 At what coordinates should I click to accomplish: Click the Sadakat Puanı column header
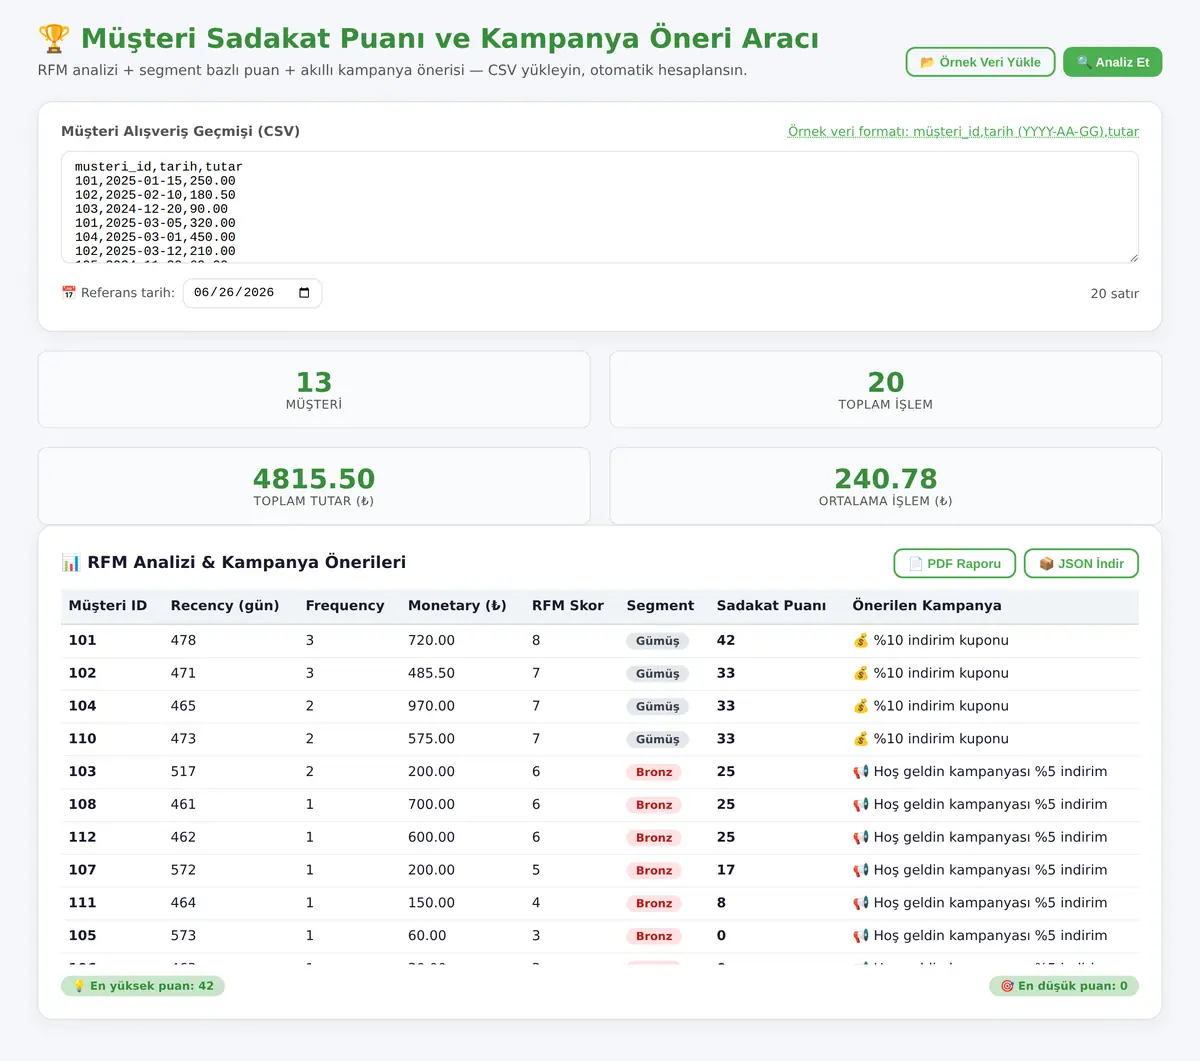coord(771,606)
